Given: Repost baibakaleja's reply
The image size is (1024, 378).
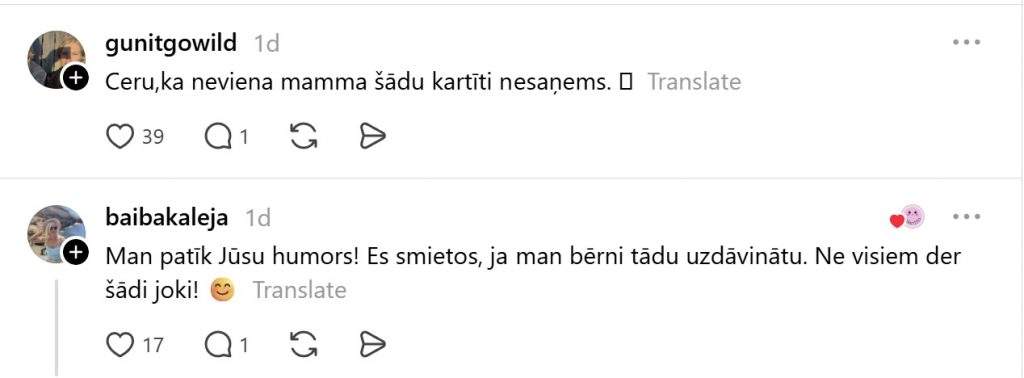Looking at the screenshot, I should pyautogui.click(x=303, y=344).
